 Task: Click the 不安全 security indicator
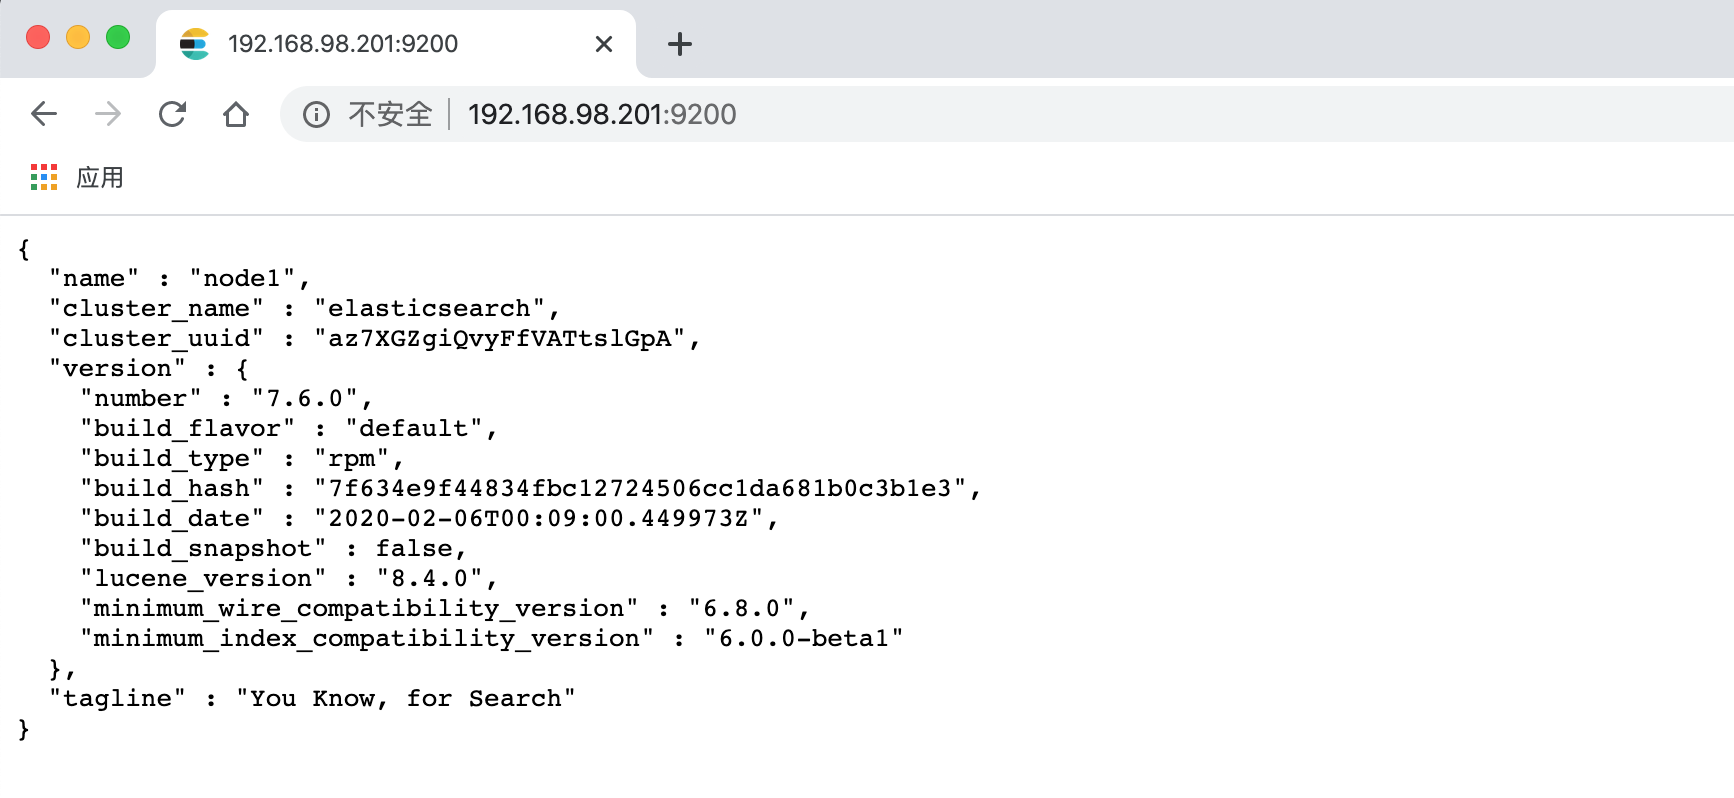pos(390,114)
